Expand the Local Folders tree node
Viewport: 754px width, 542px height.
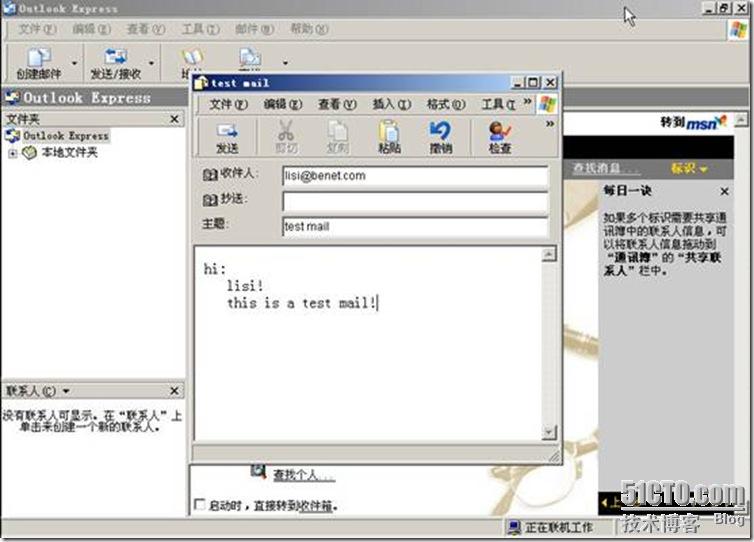(x=13, y=153)
